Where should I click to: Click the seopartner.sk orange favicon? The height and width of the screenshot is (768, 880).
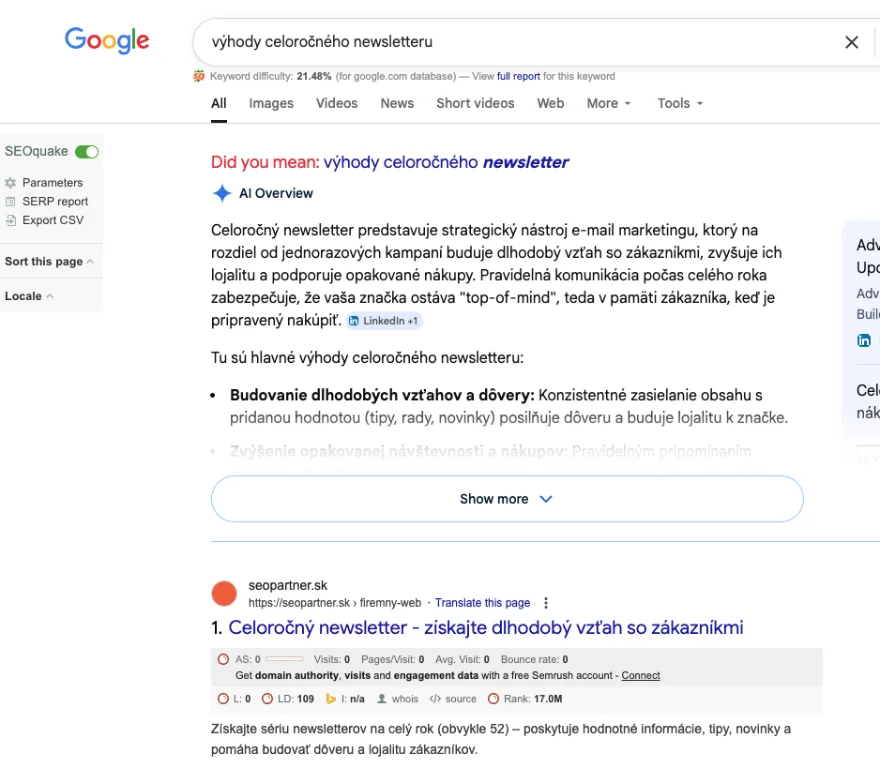(224, 594)
